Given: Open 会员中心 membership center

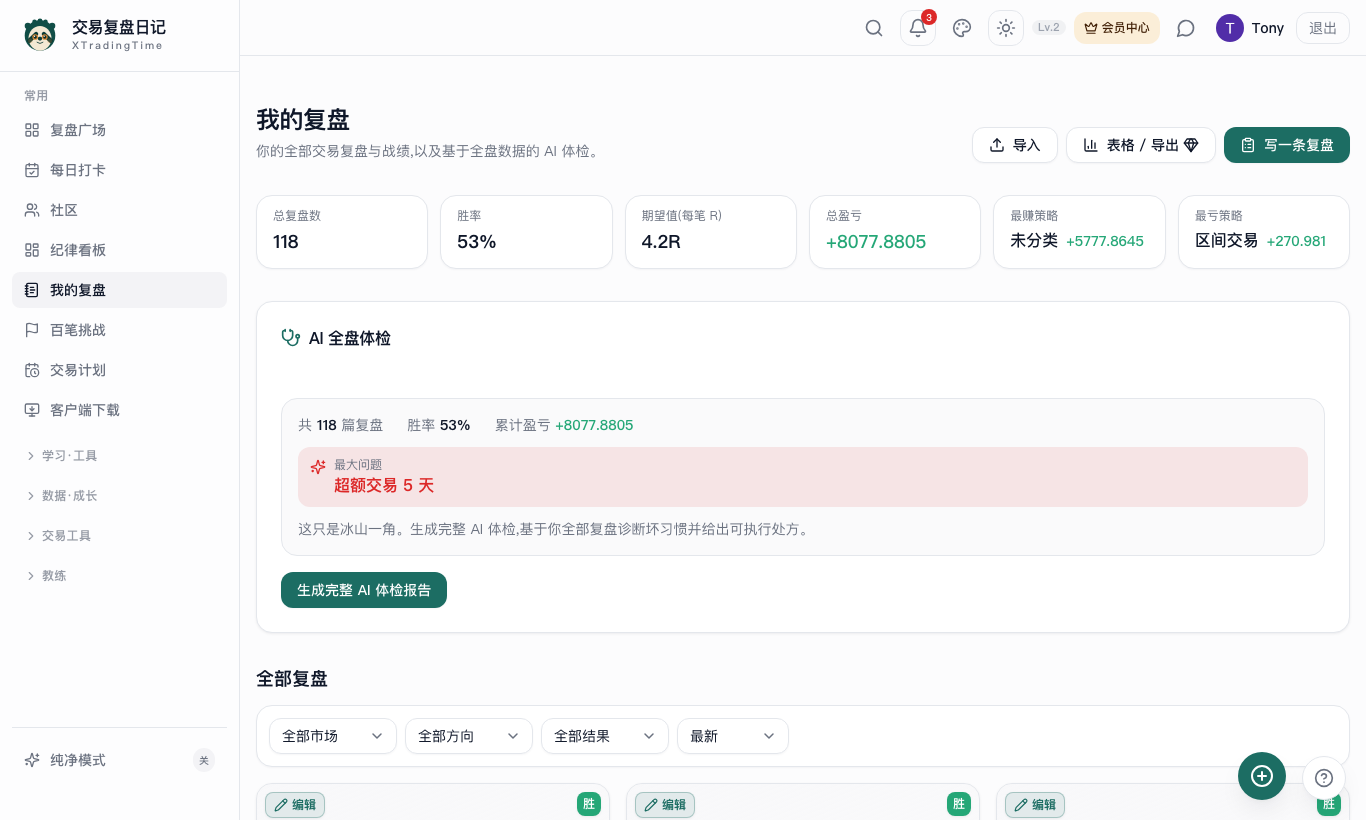Looking at the screenshot, I should coord(1117,28).
